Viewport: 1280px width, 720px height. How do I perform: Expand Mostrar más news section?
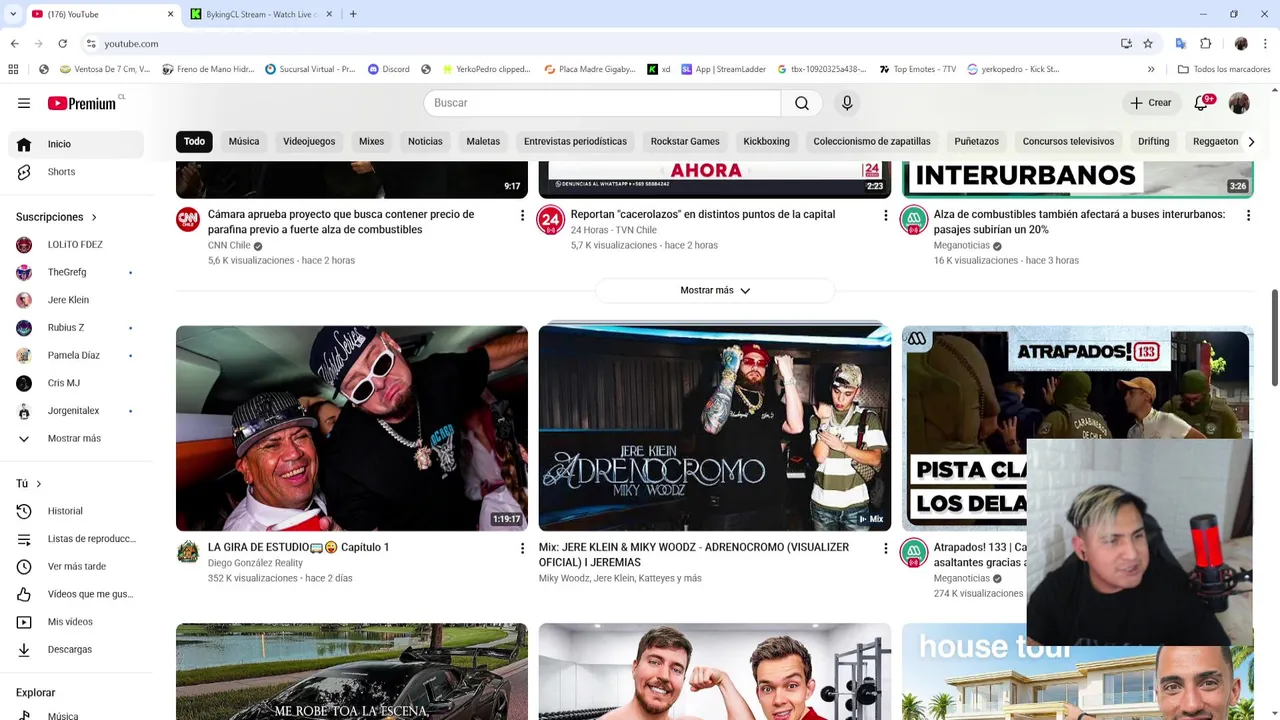pyautogui.click(x=715, y=290)
